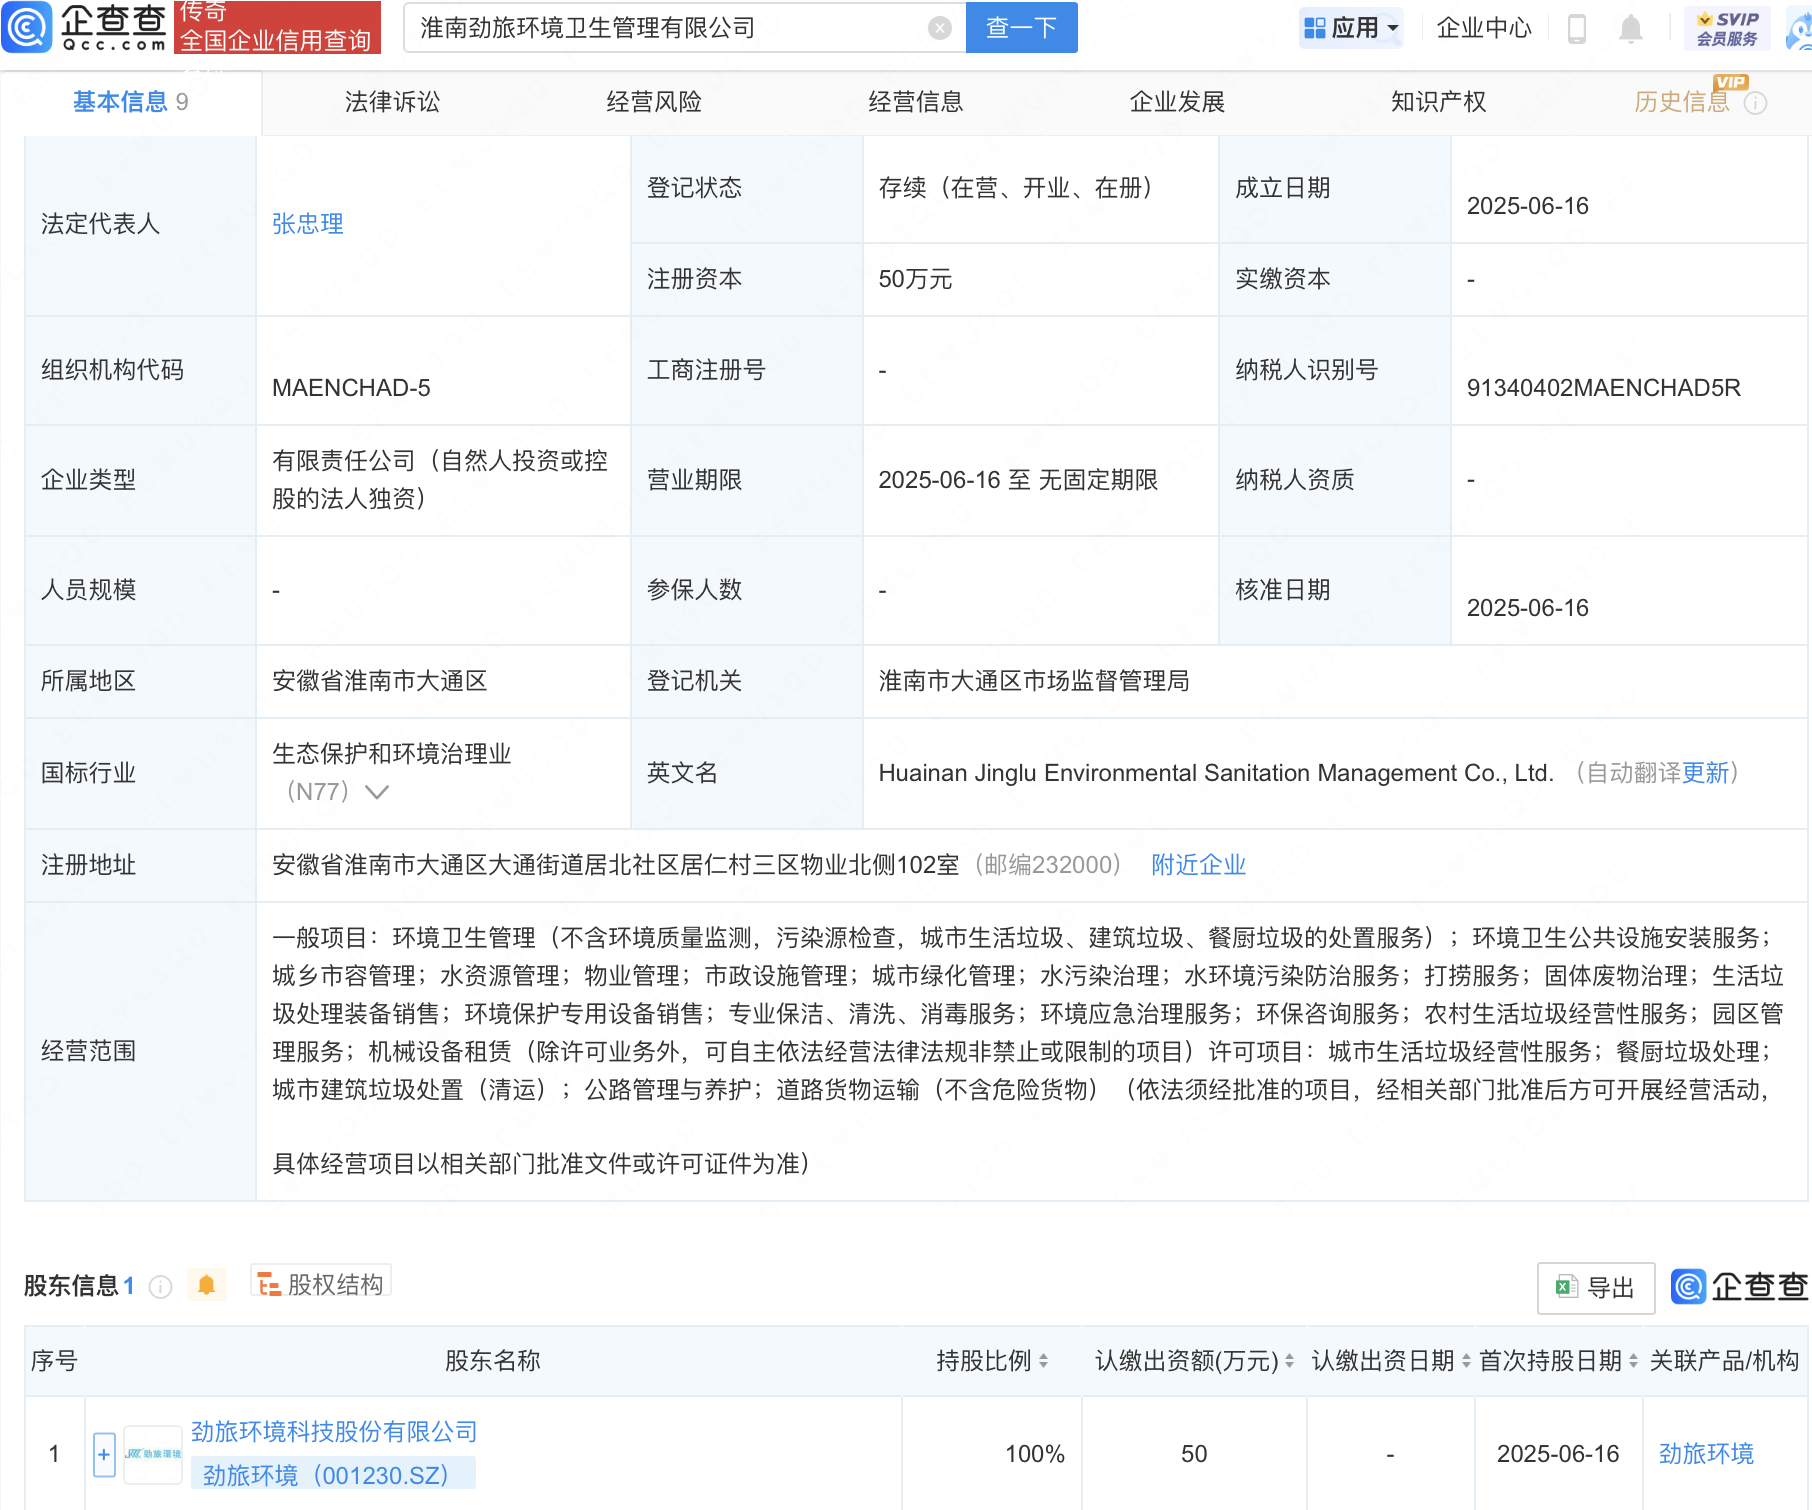The image size is (1812, 1510).
Task: Open 历史信息 VIP tab
Action: pyautogui.click(x=1682, y=102)
